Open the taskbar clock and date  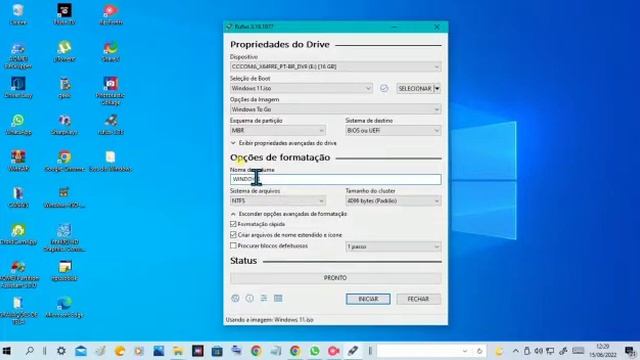(x=603, y=351)
